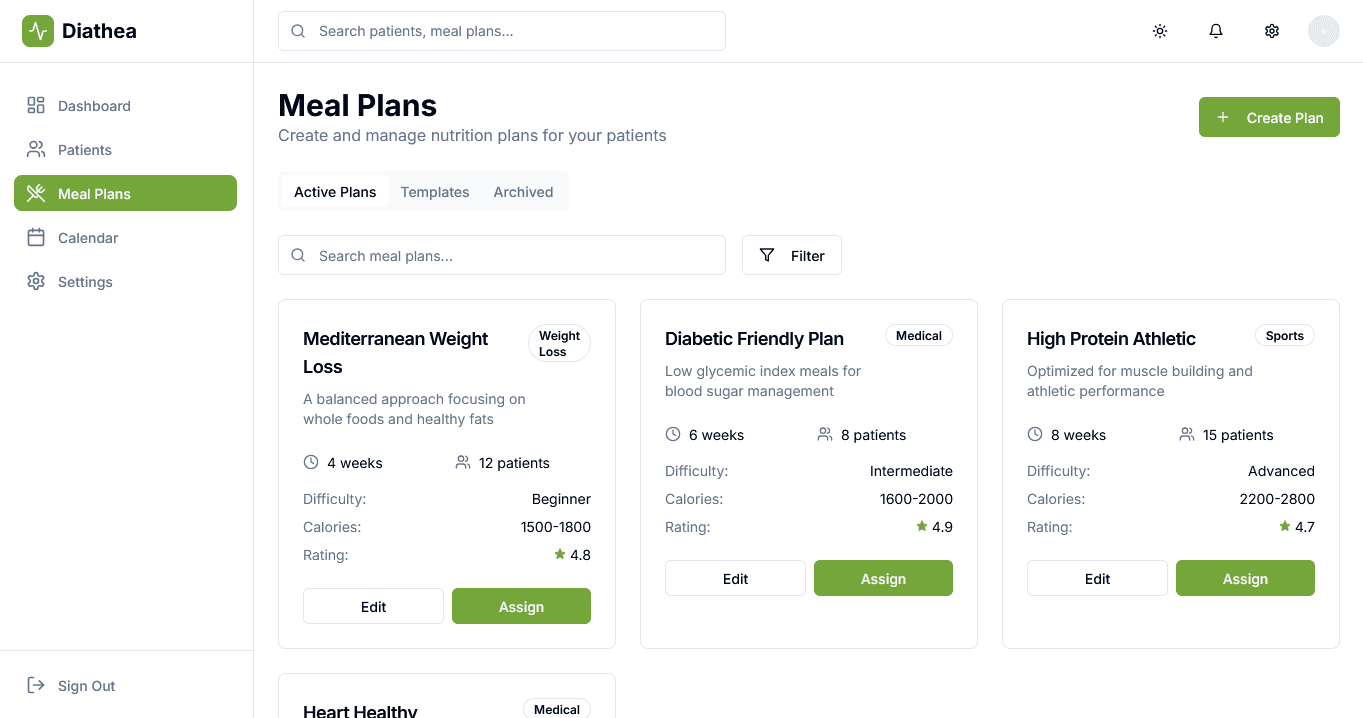Click Create Plan

(1268, 117)
